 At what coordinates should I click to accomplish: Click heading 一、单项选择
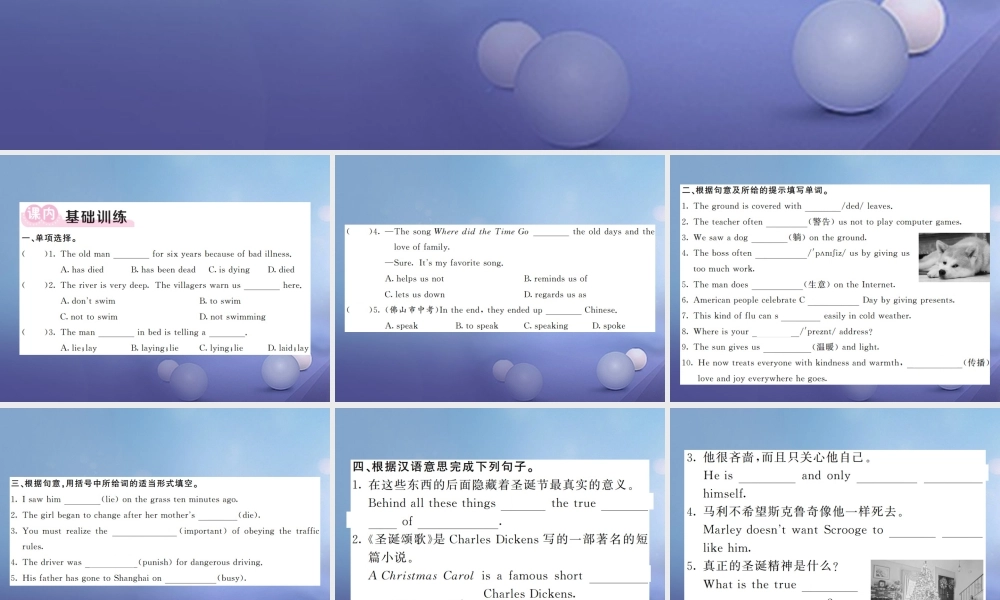(49, 238)
